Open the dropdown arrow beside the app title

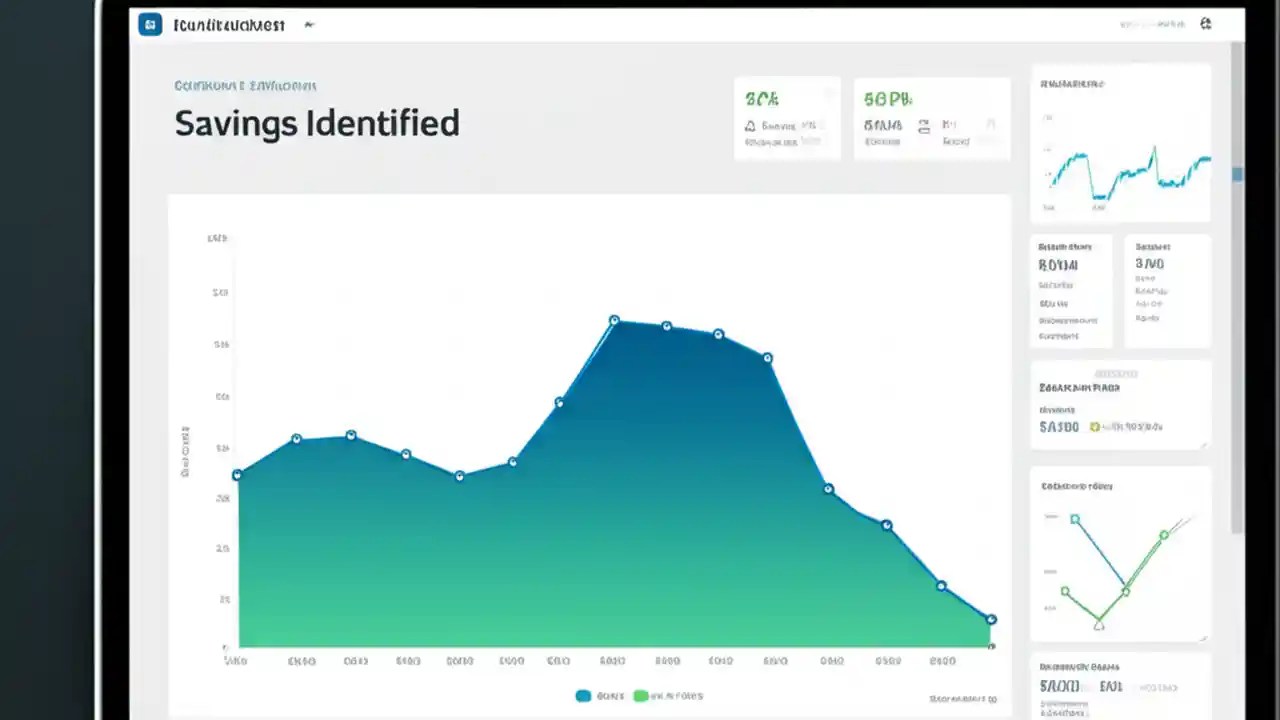309,24
